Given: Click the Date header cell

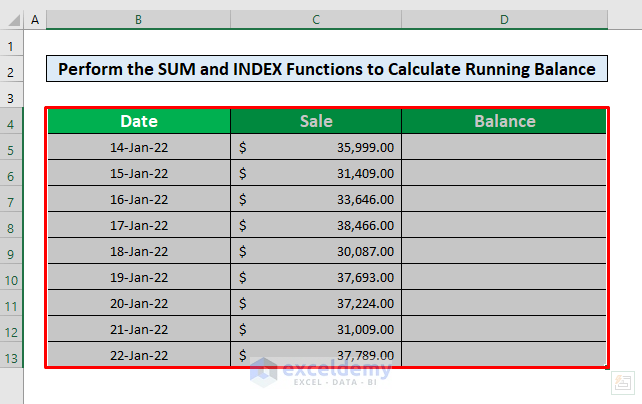Looking at the screenshot, I should point(138,122).
